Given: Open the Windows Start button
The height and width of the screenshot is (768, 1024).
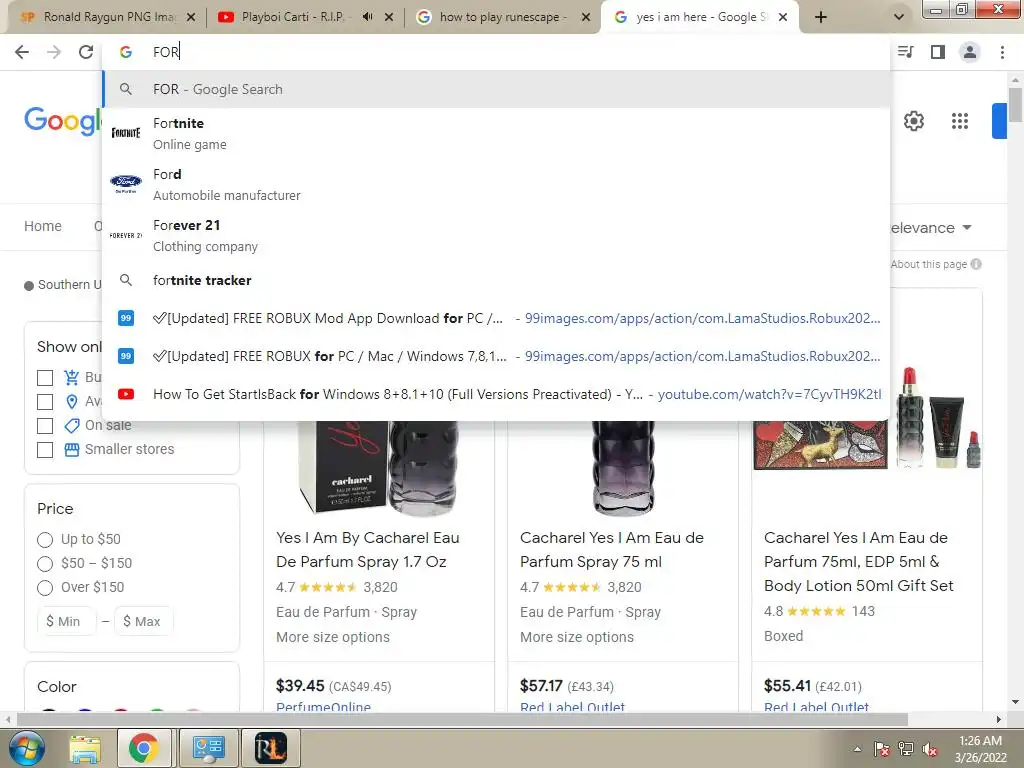Looking at the screenshot, I should click(x=26, y=748).
